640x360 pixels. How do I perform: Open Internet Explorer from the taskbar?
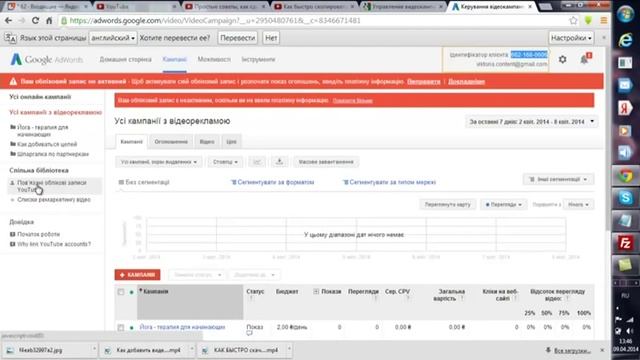click(x=625, y=40)
